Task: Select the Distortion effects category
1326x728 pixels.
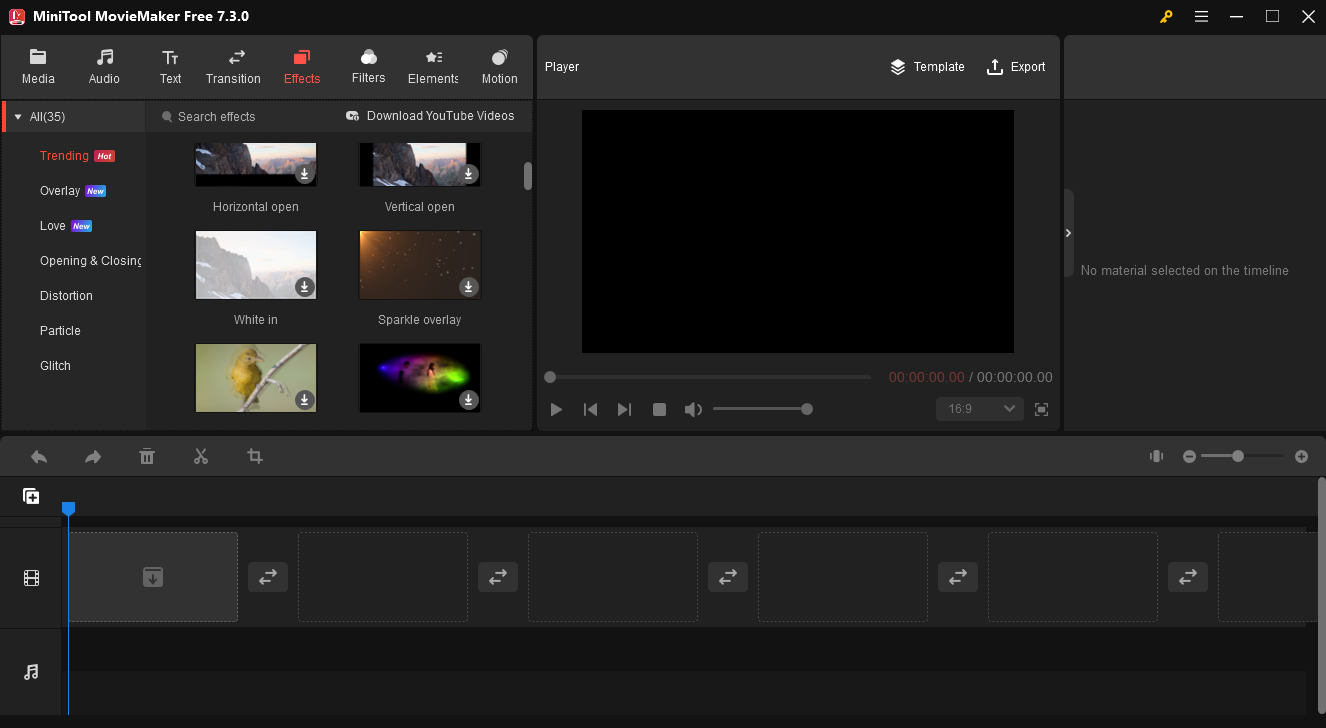Action: tap(66, 296)
